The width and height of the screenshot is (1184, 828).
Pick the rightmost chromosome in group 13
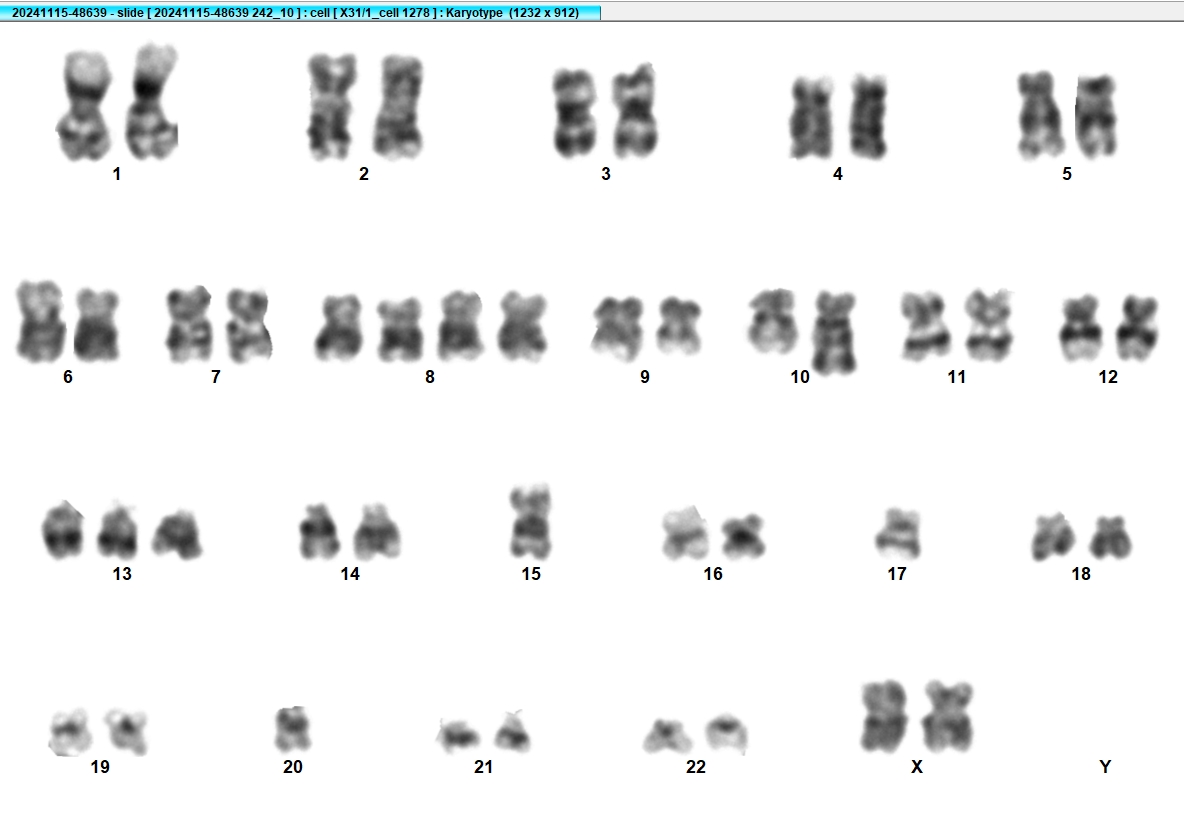(177, 534)
